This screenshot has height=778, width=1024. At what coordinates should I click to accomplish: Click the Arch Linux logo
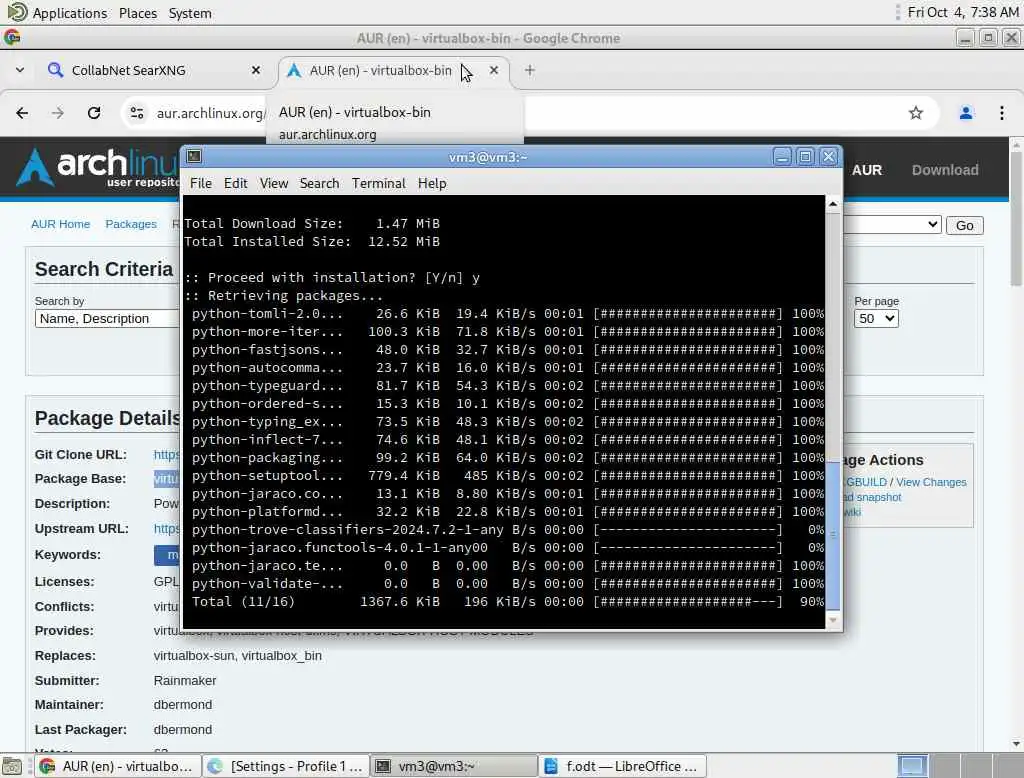point(98,167)
